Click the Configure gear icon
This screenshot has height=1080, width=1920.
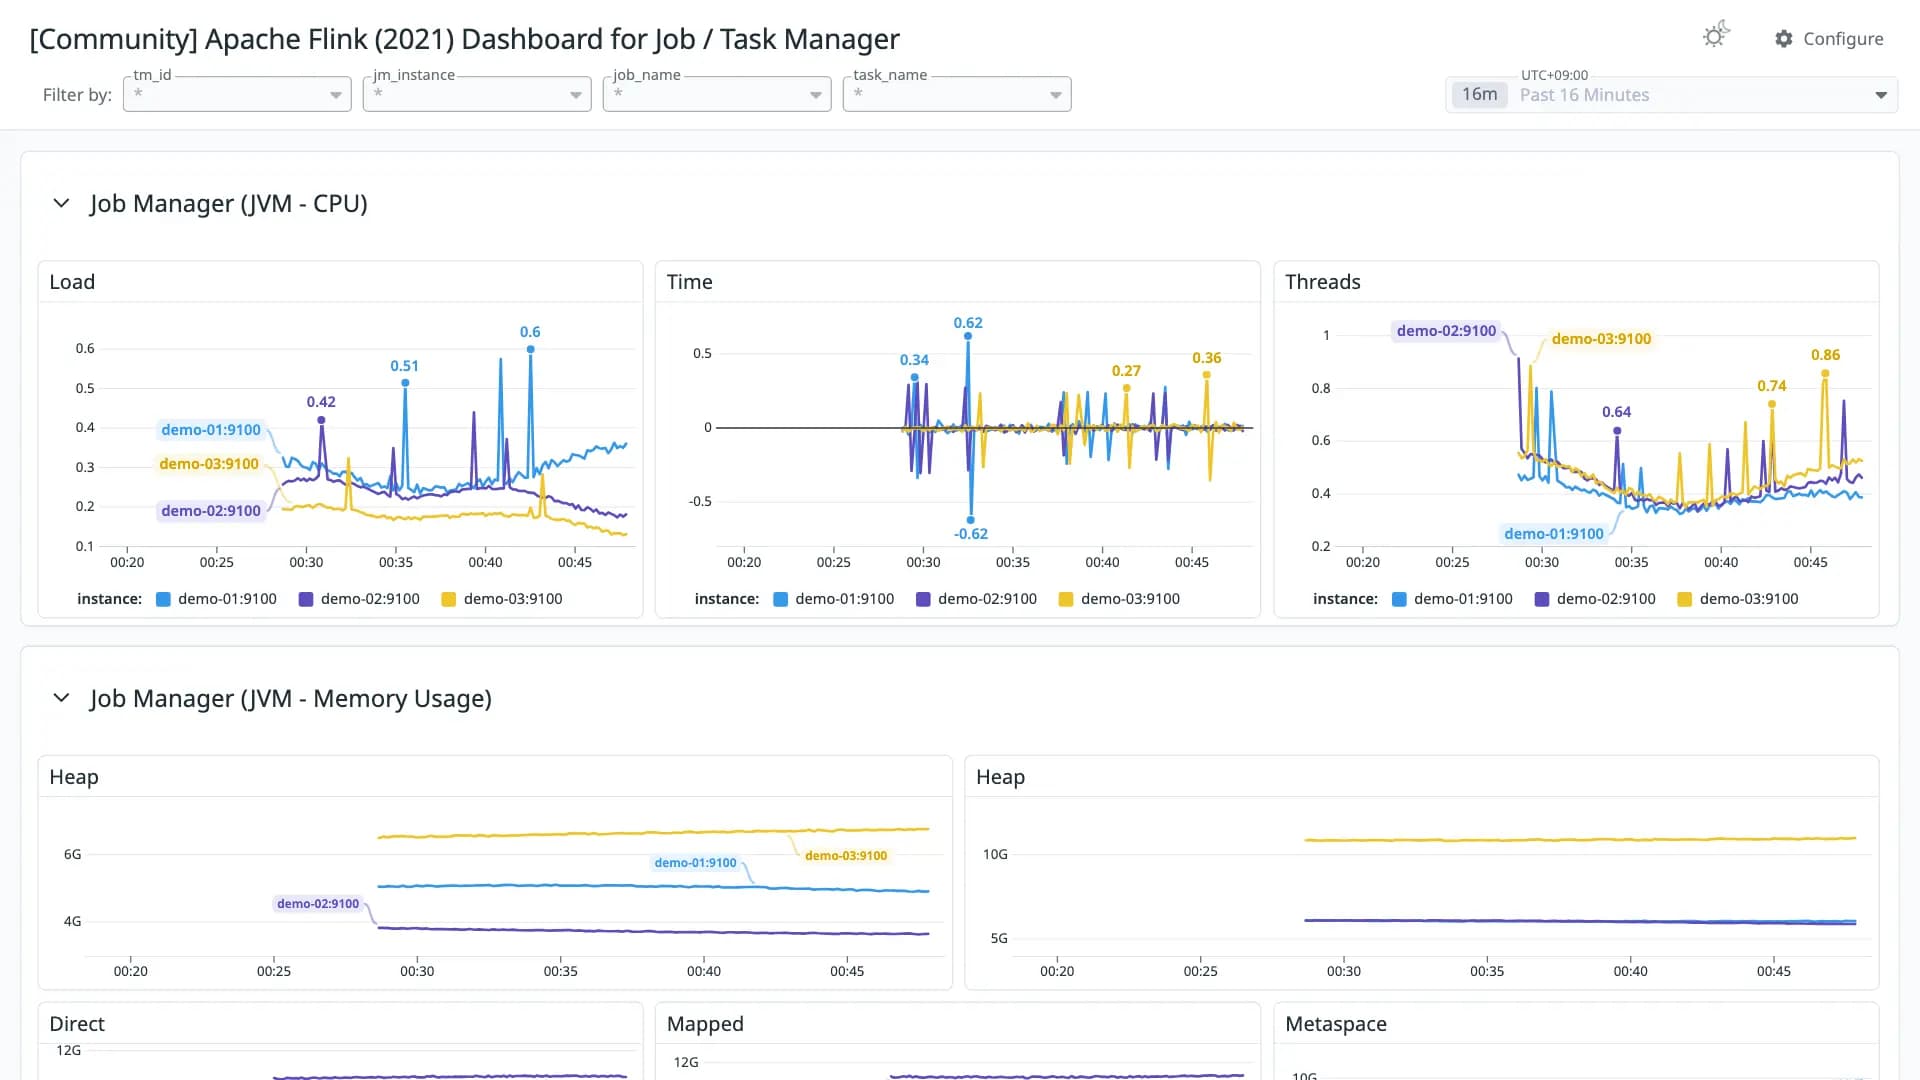[1784, 39]
